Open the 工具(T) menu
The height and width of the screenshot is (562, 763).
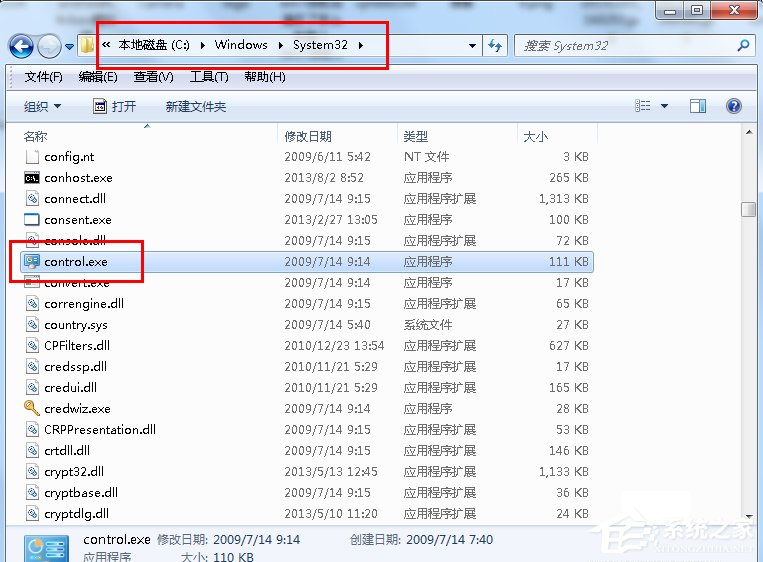(208, 77)
